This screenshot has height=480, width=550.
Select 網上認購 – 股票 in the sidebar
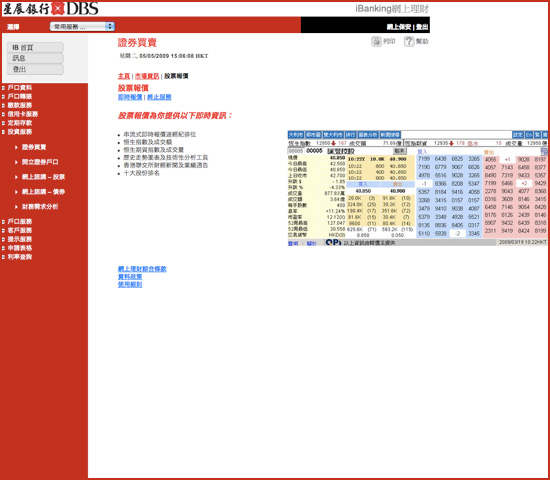click(43, 177)
